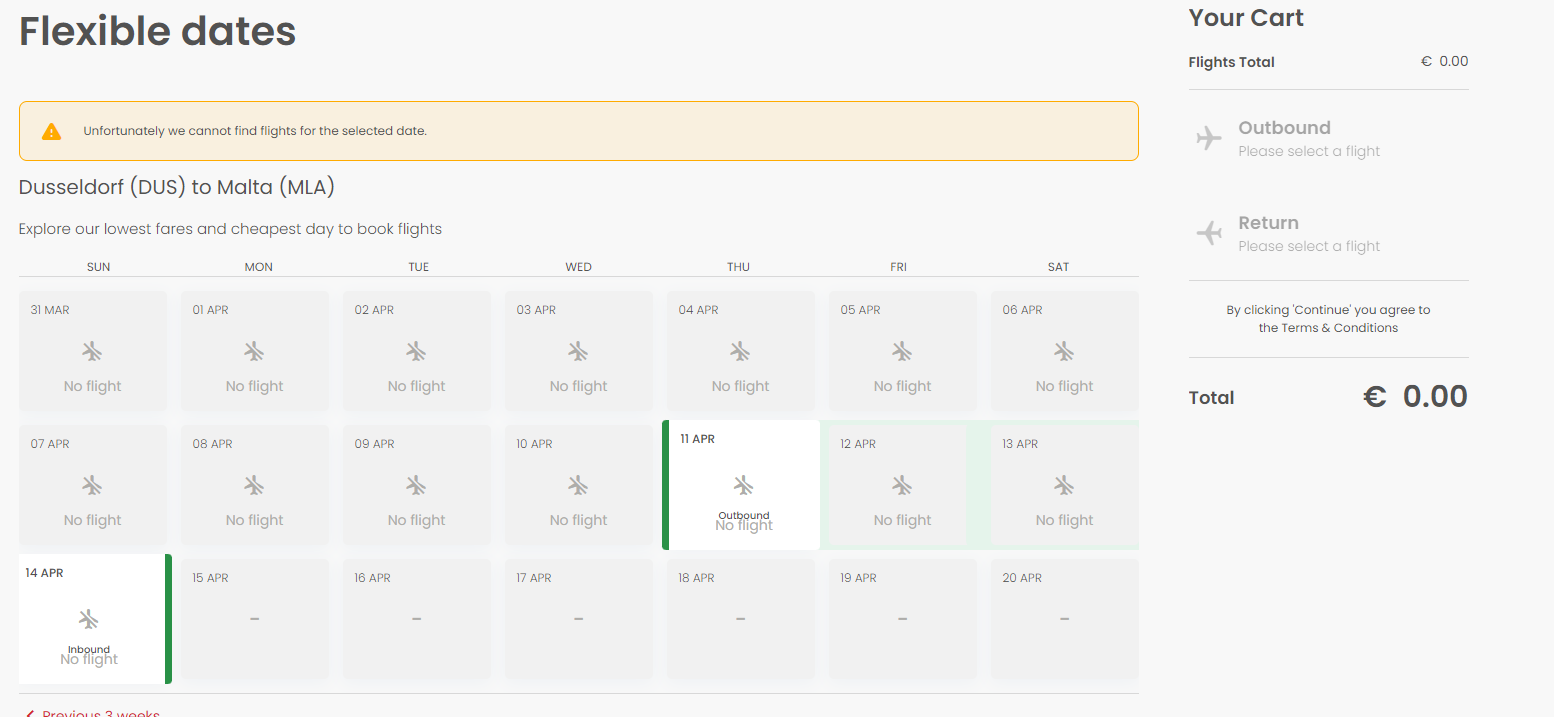Click the WED column header
This screenshot has height=717, width=1554.
point(578,267)
